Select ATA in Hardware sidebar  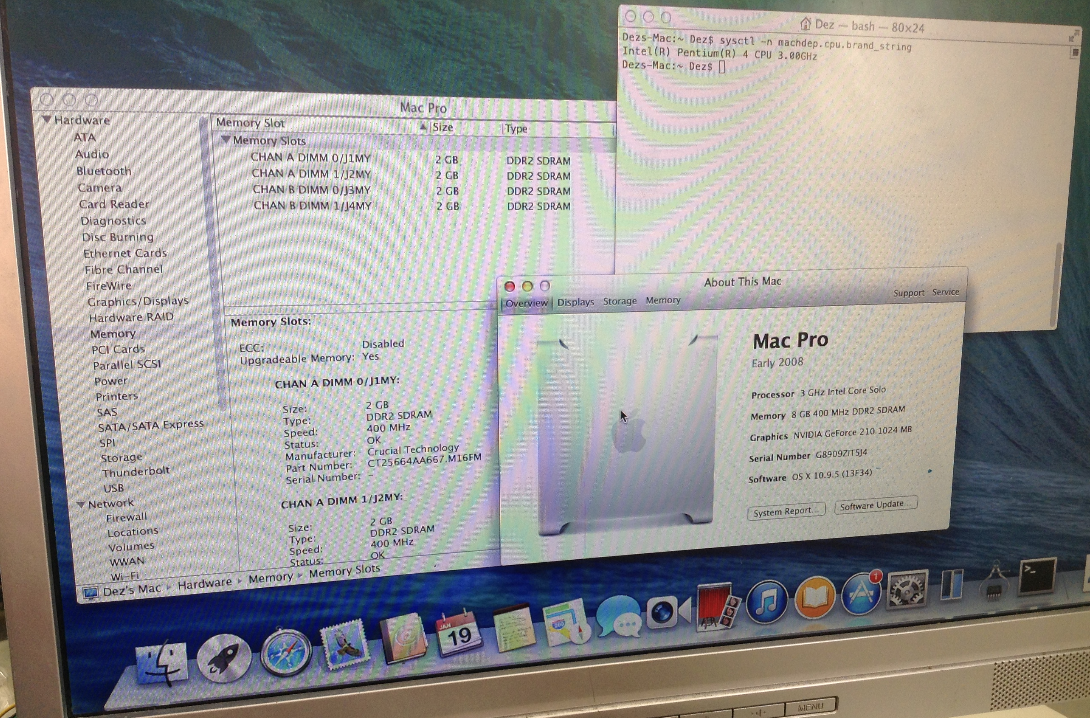click(x=84, y=137)
